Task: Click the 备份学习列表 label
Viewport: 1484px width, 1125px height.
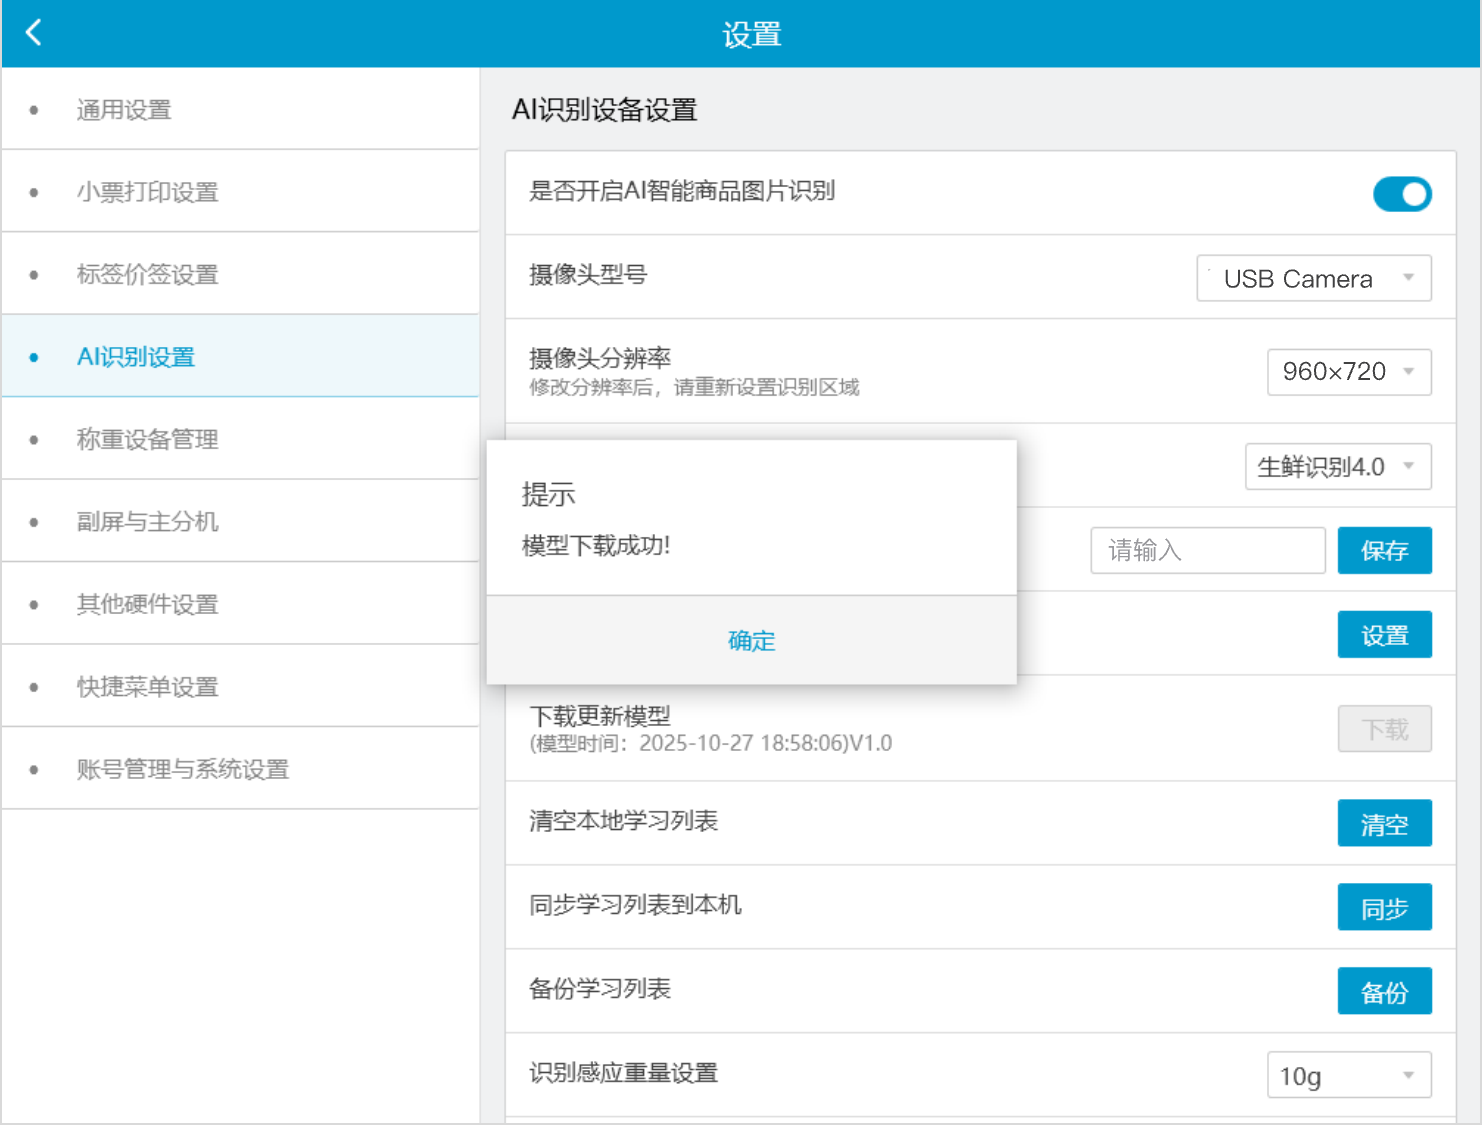Action: [x=600, y=989]
